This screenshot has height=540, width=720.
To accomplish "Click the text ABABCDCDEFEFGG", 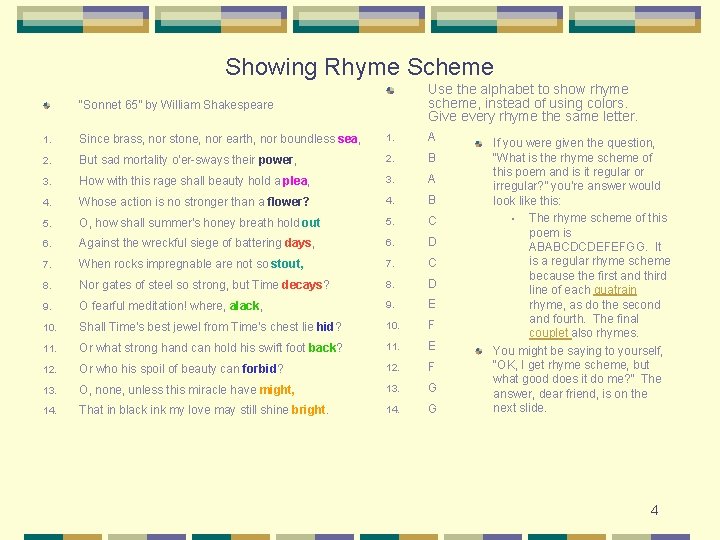I will [587, 247].
